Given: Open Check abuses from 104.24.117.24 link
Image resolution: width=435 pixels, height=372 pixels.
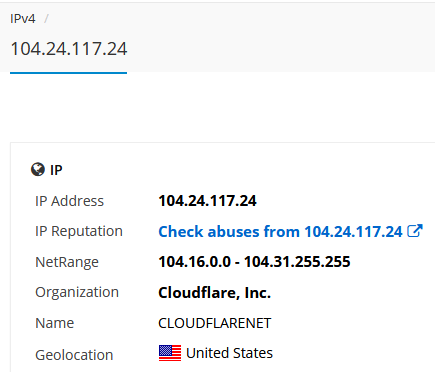Looking at the screenshot, I should (280, 231).
